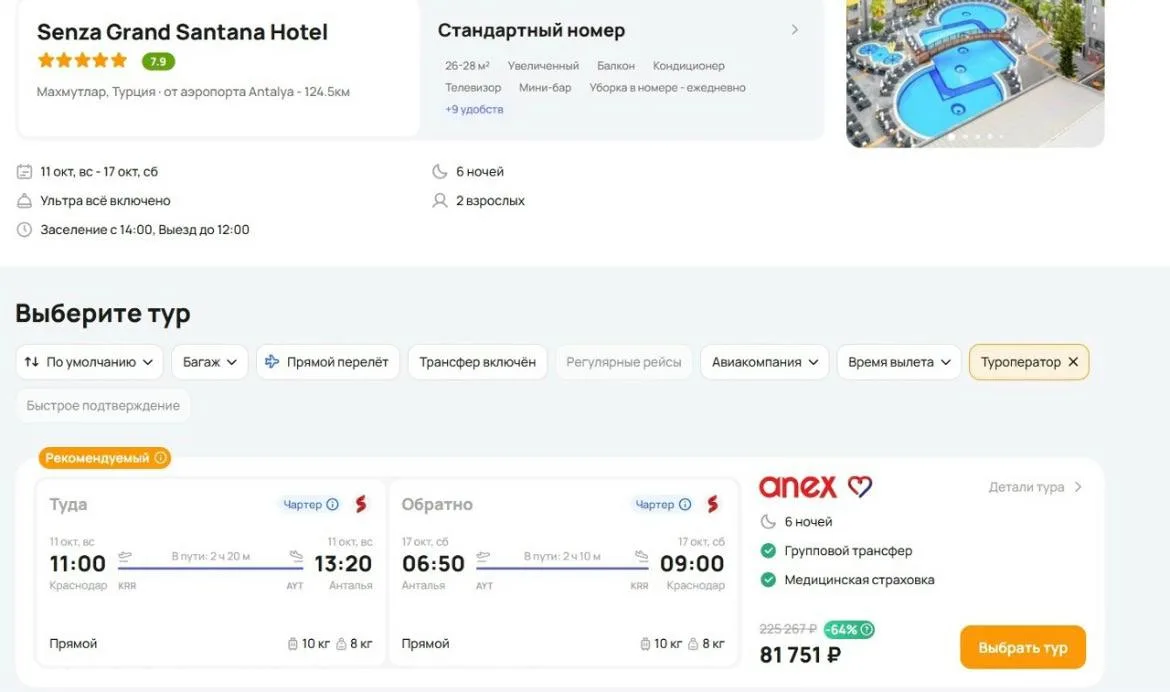The height and width of the screenshot is (692, 1170).
Task: Click the landing icon by 09:00 arrival
Action: click(x=642, y=556)
